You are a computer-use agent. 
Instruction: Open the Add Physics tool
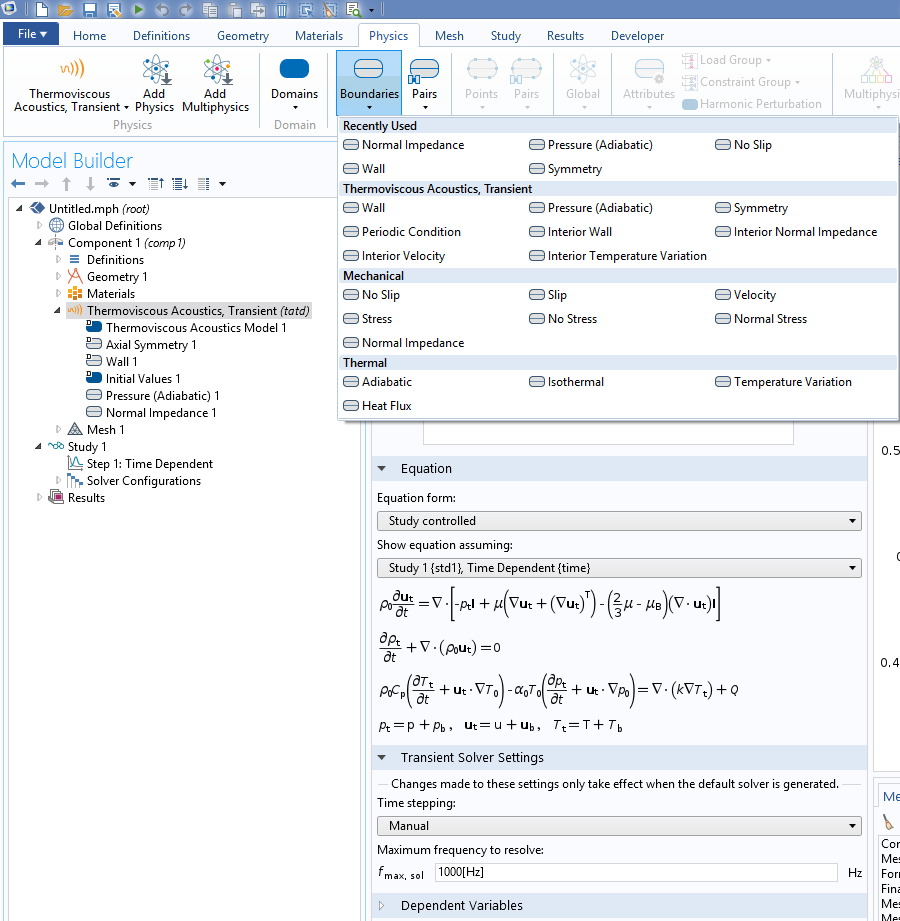[154, 83]
